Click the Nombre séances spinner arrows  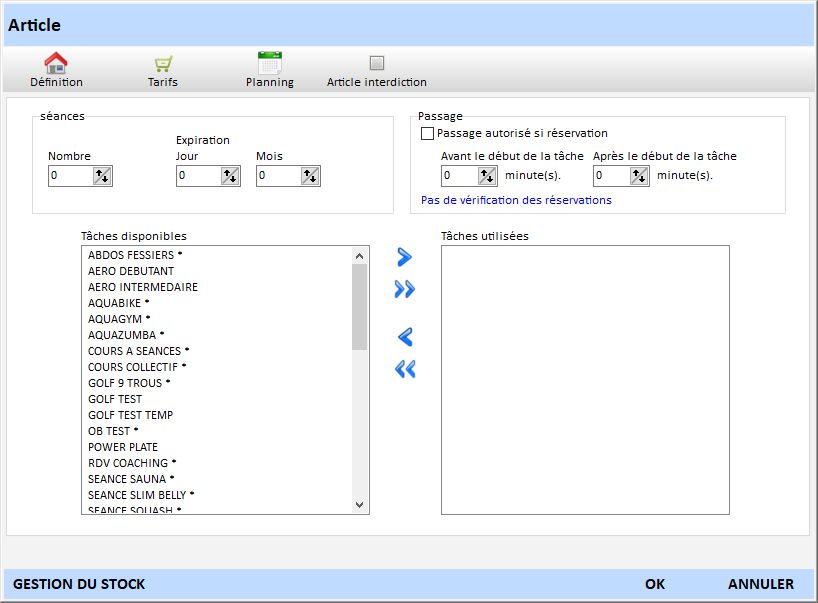(103, 176)
